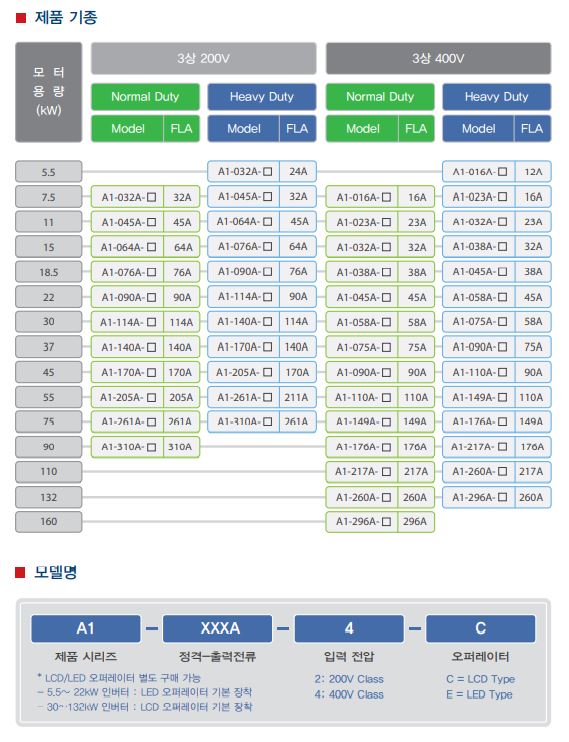The width and height of the screenshot is (569, 742).
Task: Click the 2: 200V Class text
Action: (349, 679)
